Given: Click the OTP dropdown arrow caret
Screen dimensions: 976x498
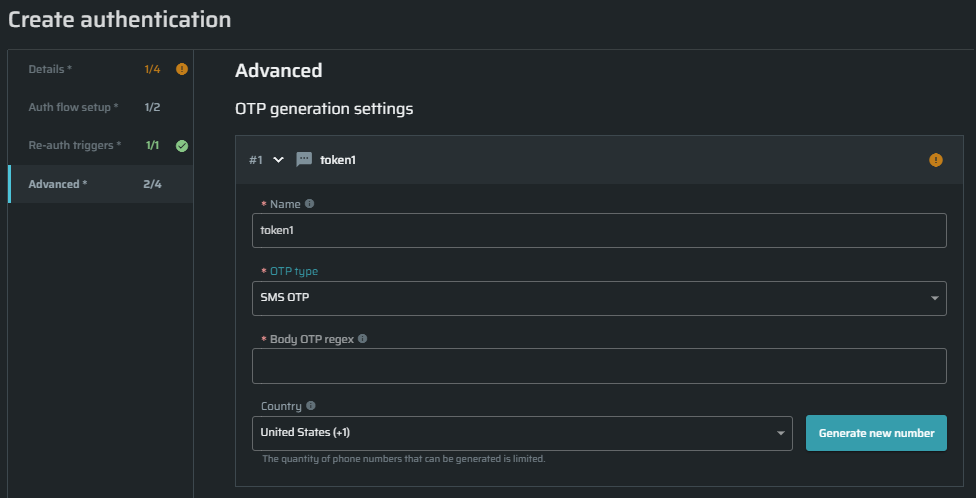Looking at the screenshot, I should coord(934,298).
